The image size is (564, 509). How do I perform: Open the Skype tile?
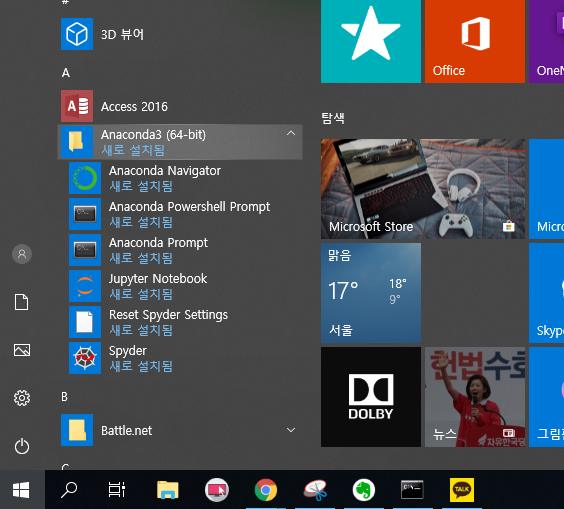(x=546, y=293)
